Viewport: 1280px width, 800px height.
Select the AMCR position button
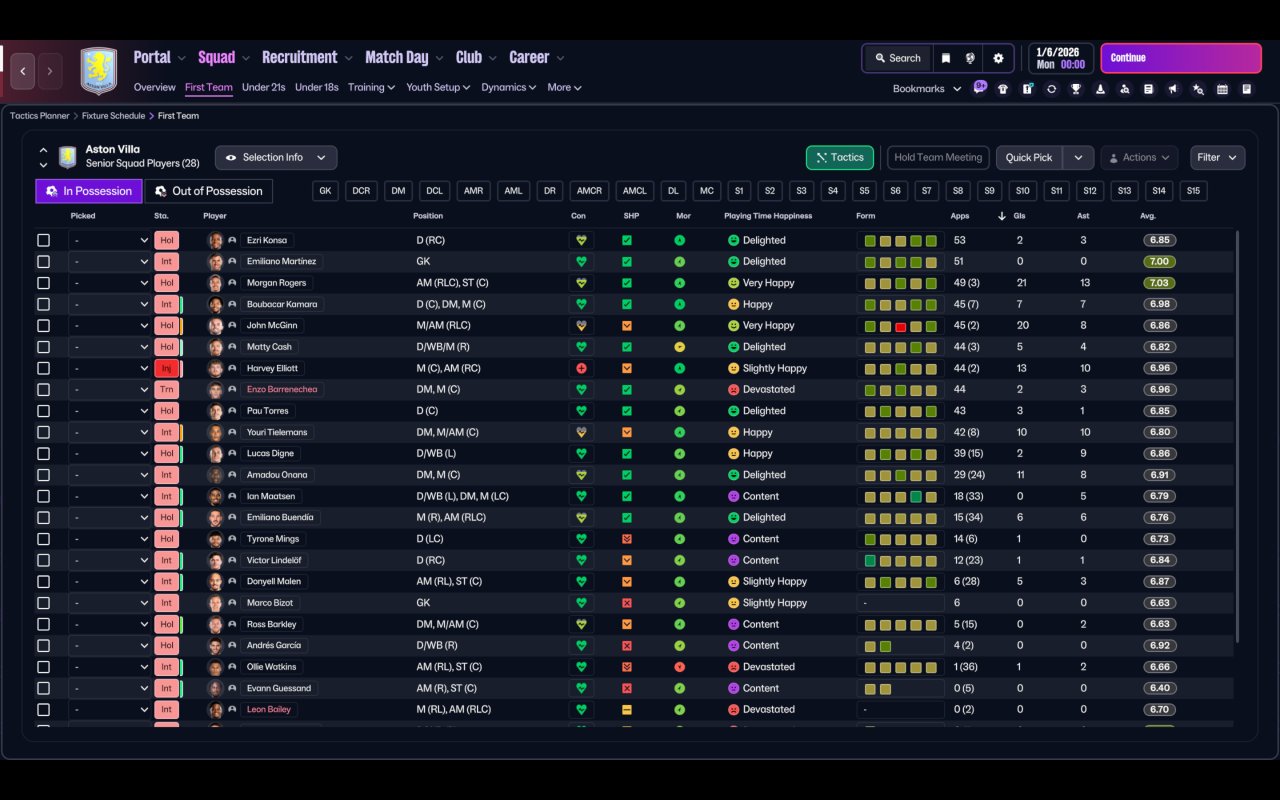[x=590, y=191]
